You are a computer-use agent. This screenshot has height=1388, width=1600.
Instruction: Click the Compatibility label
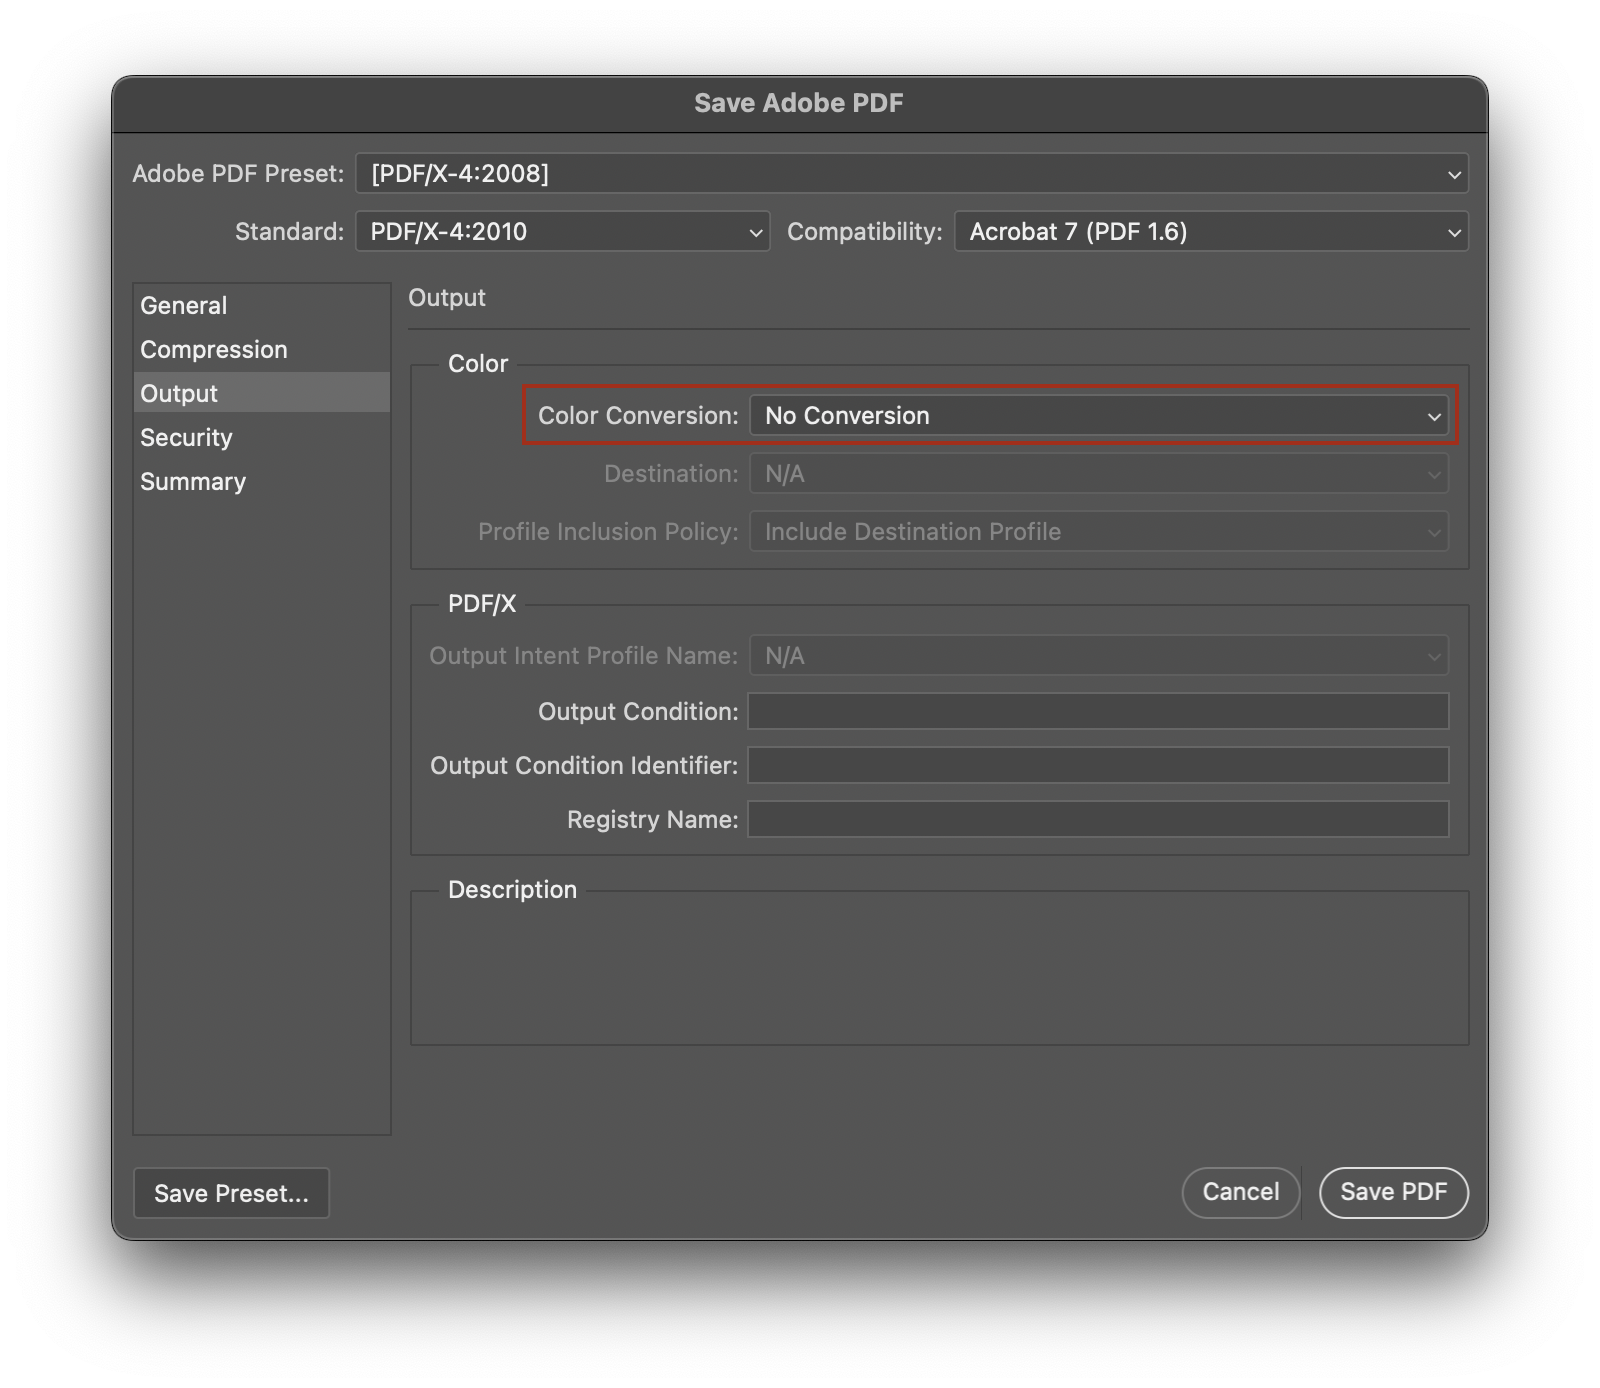pyautogui.click(x=865, y=232)
